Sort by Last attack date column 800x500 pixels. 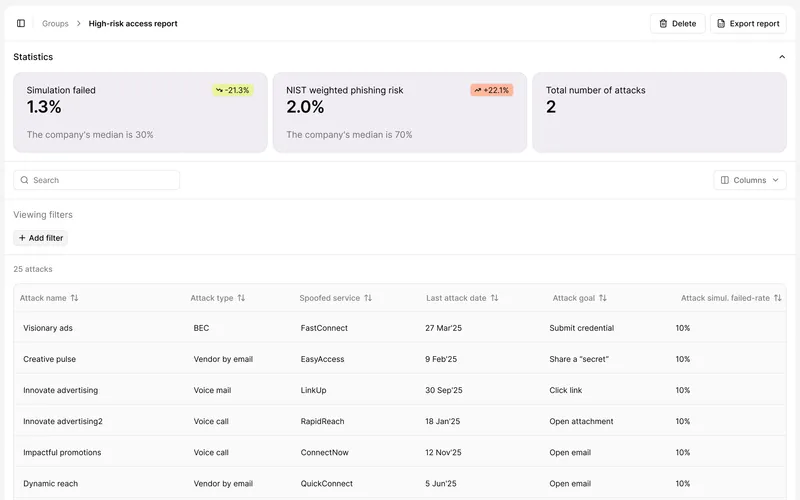point(462,298)
